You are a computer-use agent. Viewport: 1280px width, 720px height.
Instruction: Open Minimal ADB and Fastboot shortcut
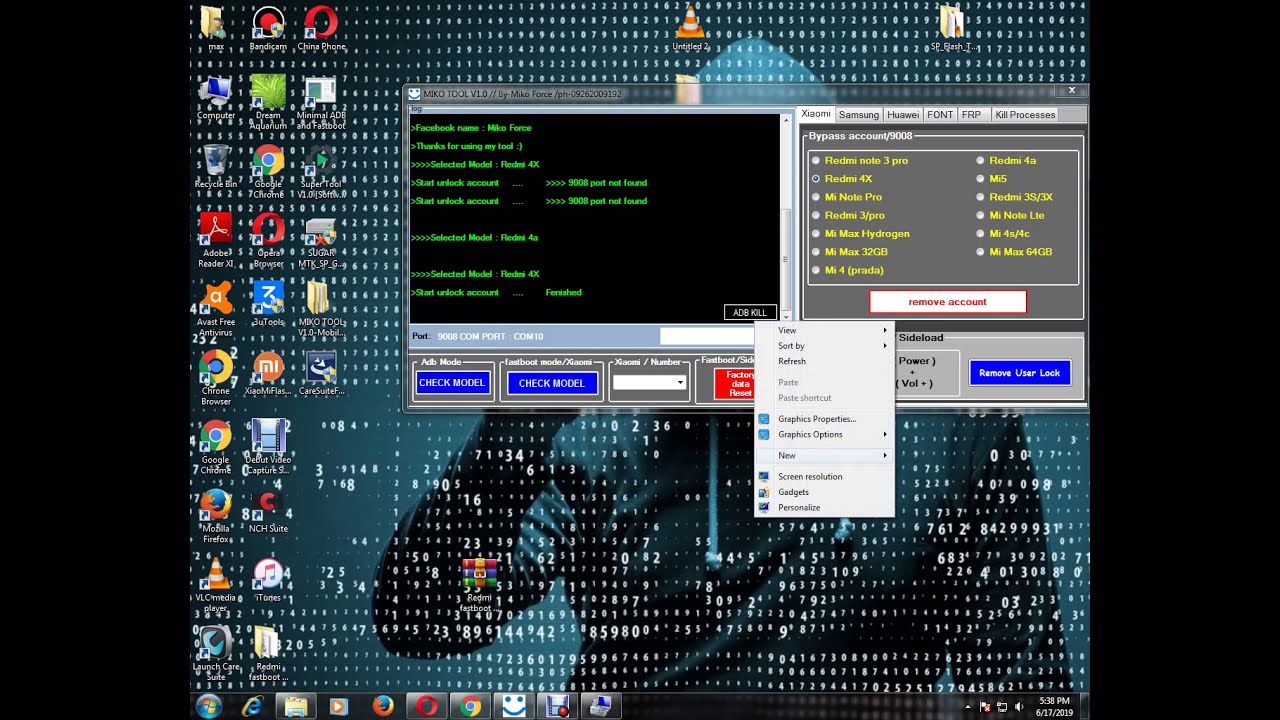(321, 102)
